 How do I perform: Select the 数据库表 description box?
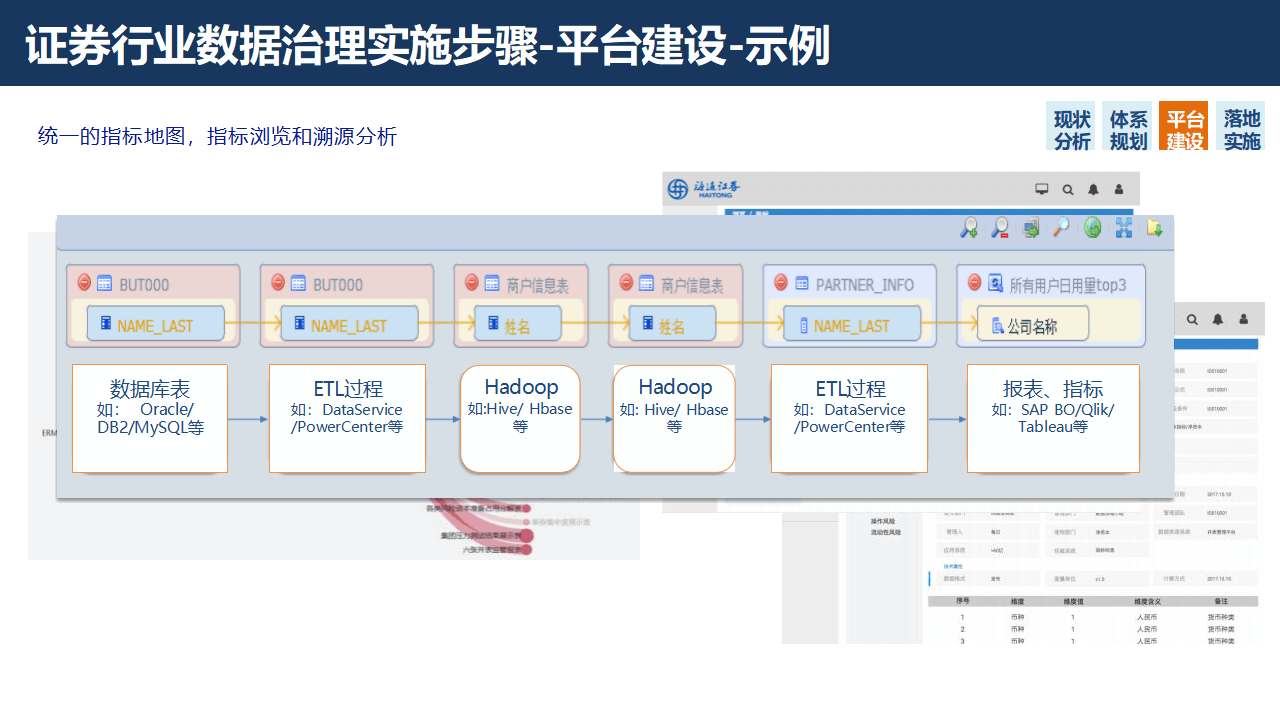(150, 418)
